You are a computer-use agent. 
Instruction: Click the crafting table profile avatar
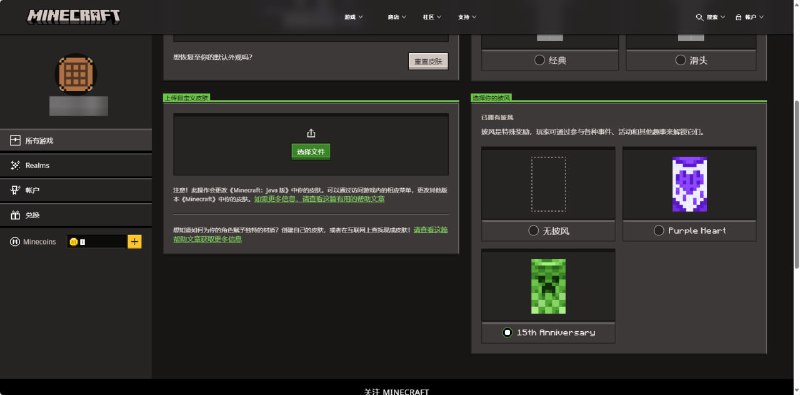[76, 74]
